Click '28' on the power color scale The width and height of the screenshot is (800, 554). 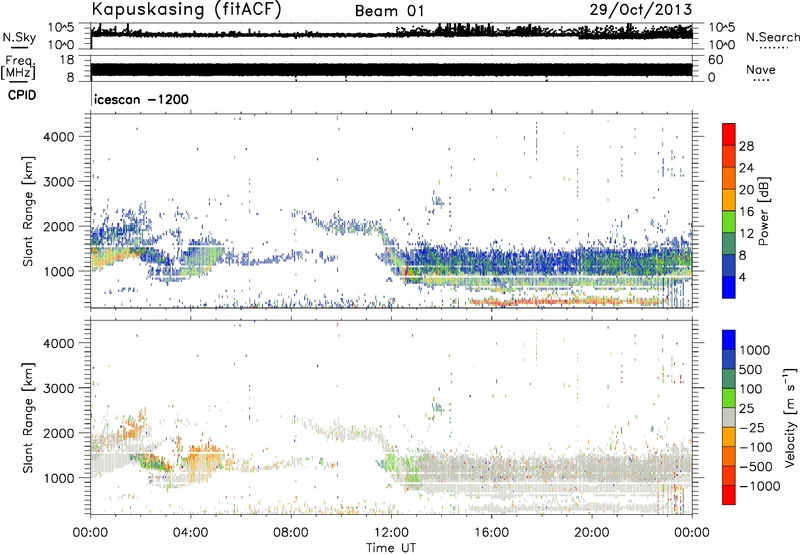coord(746,146)
